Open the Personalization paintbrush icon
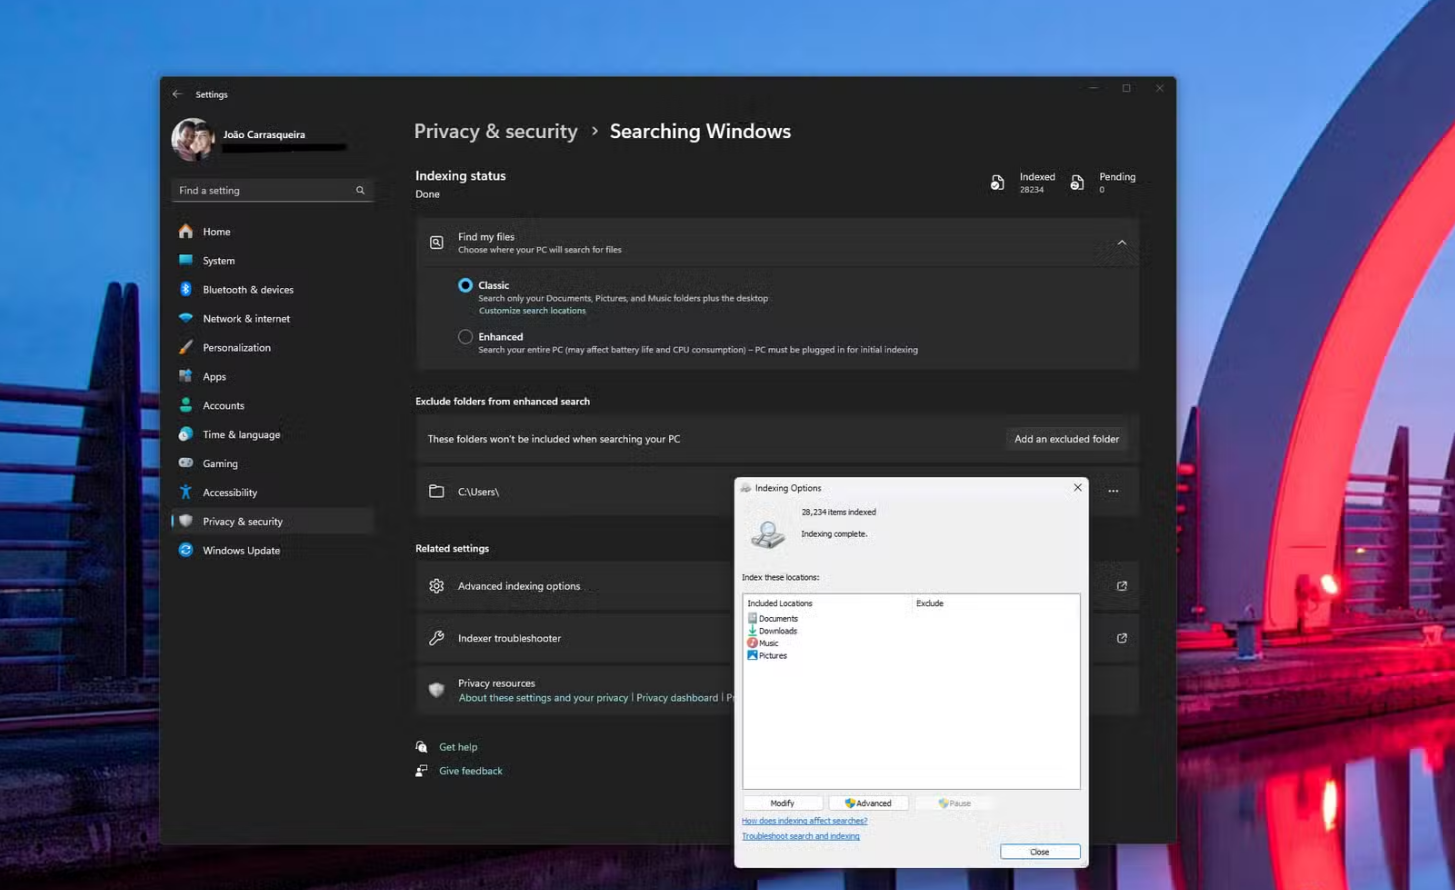The height and width of the screenshot is (890, 1455). coord(186,347)
